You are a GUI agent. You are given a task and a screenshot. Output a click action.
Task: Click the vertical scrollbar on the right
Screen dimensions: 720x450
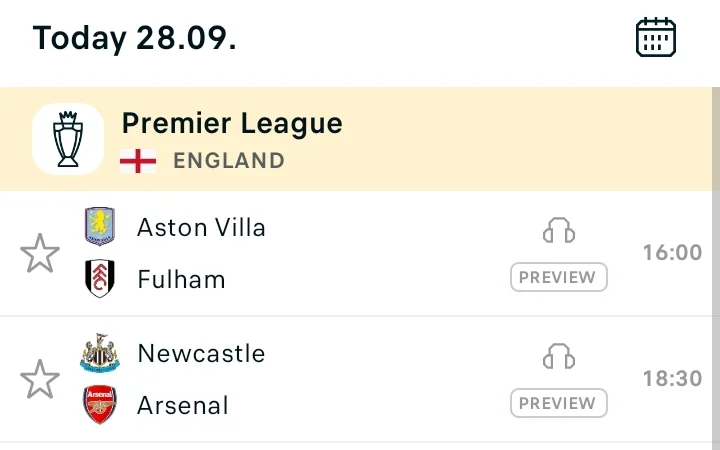pos(716,268)
